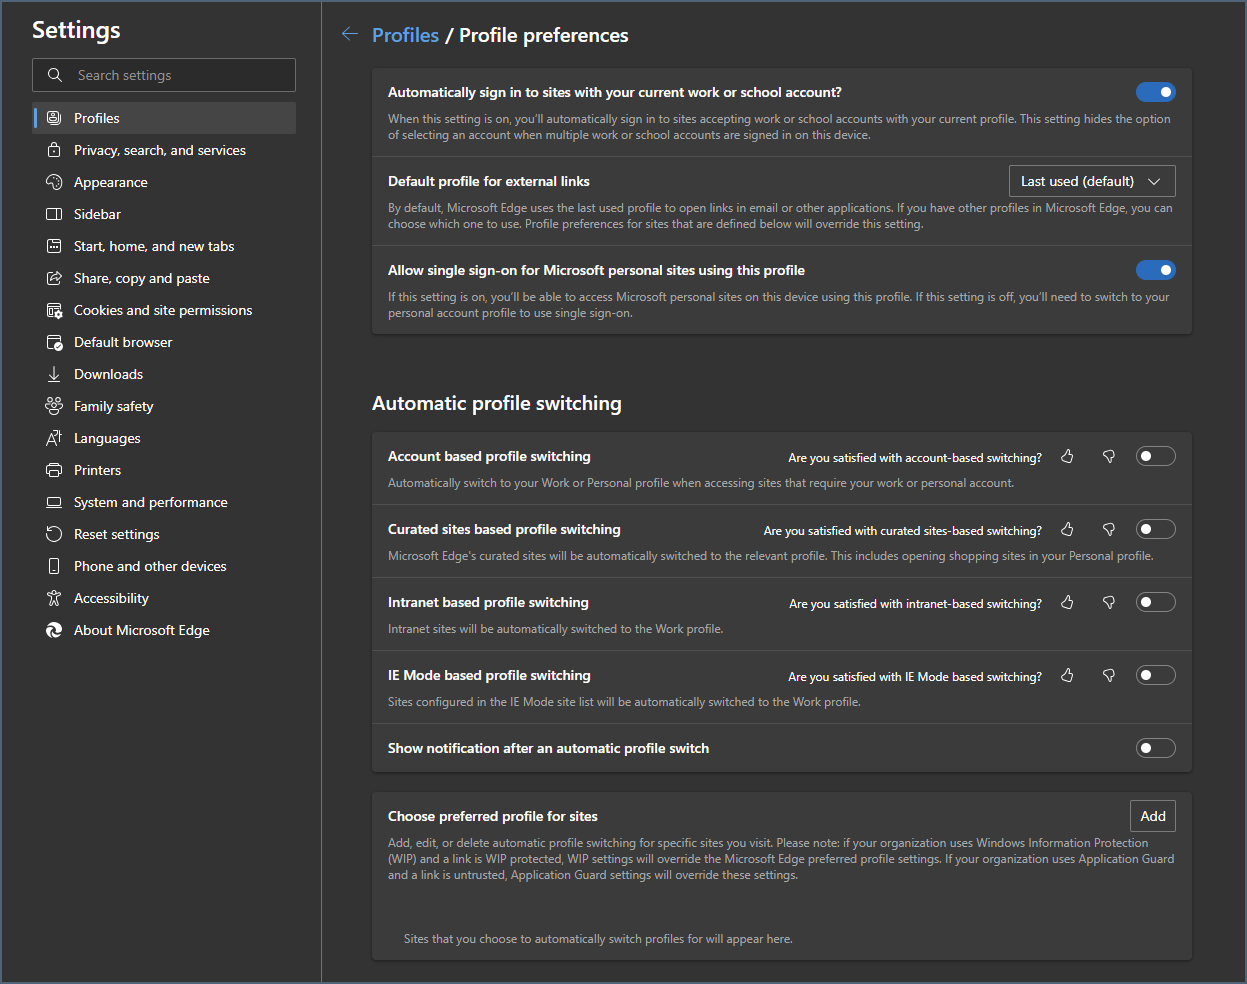
Task: Click the Family safety icon in sidebar
Action: point(54,406)
